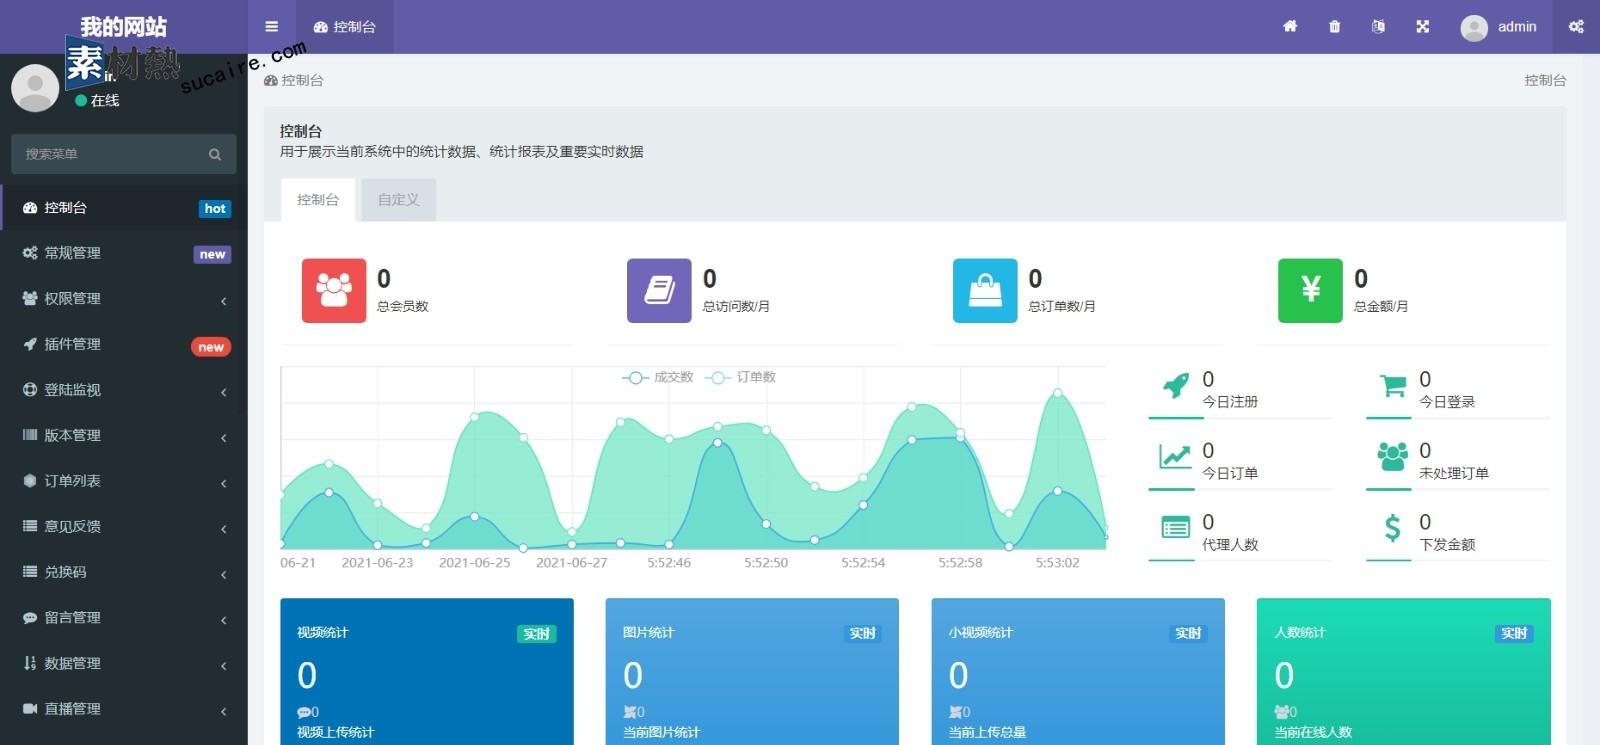Toggle the 成交数 legend series
The height and width of the screenshot is (745, 1600).
coord(658,377)
